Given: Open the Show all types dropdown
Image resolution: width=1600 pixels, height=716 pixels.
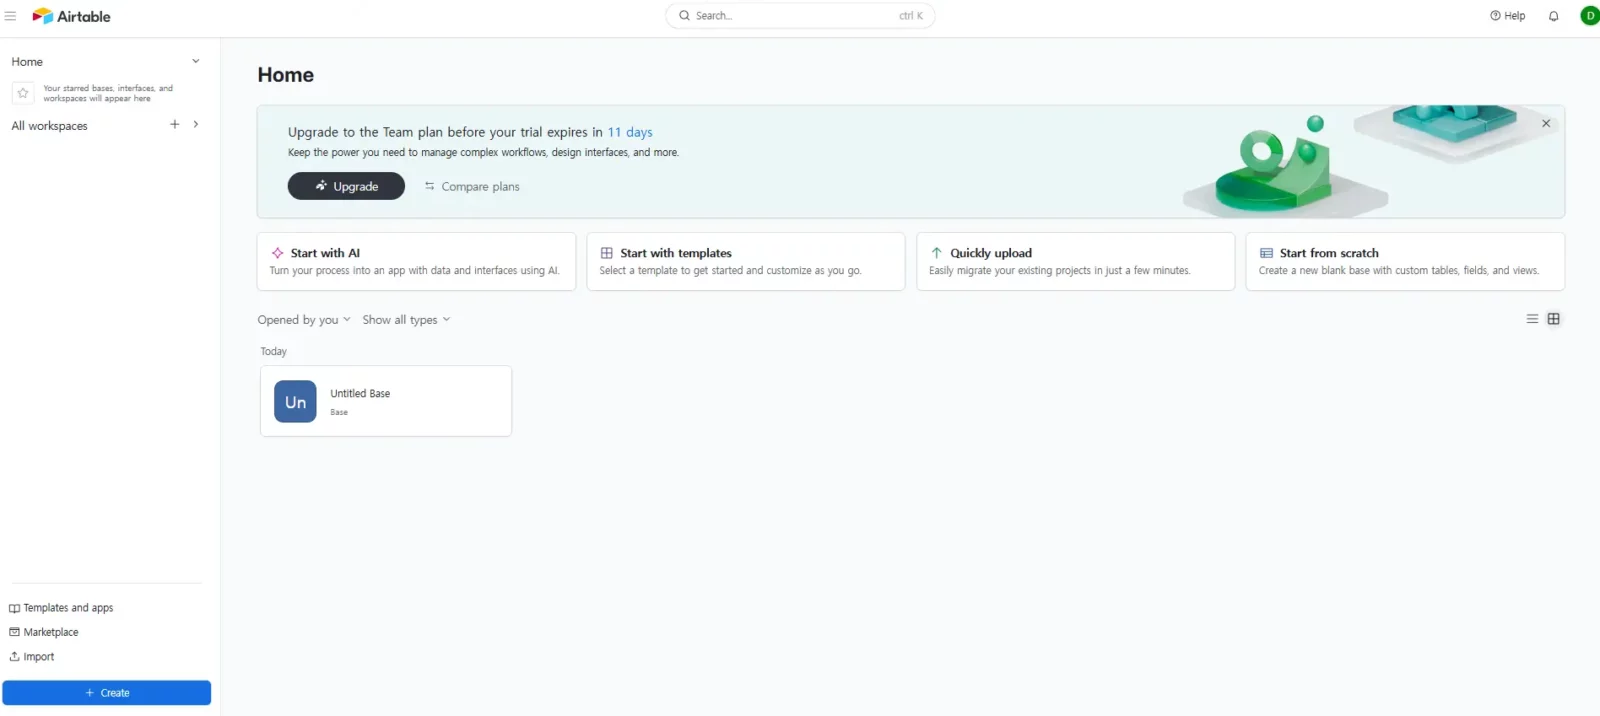Looking at the screenshot, I should point(406,320).
